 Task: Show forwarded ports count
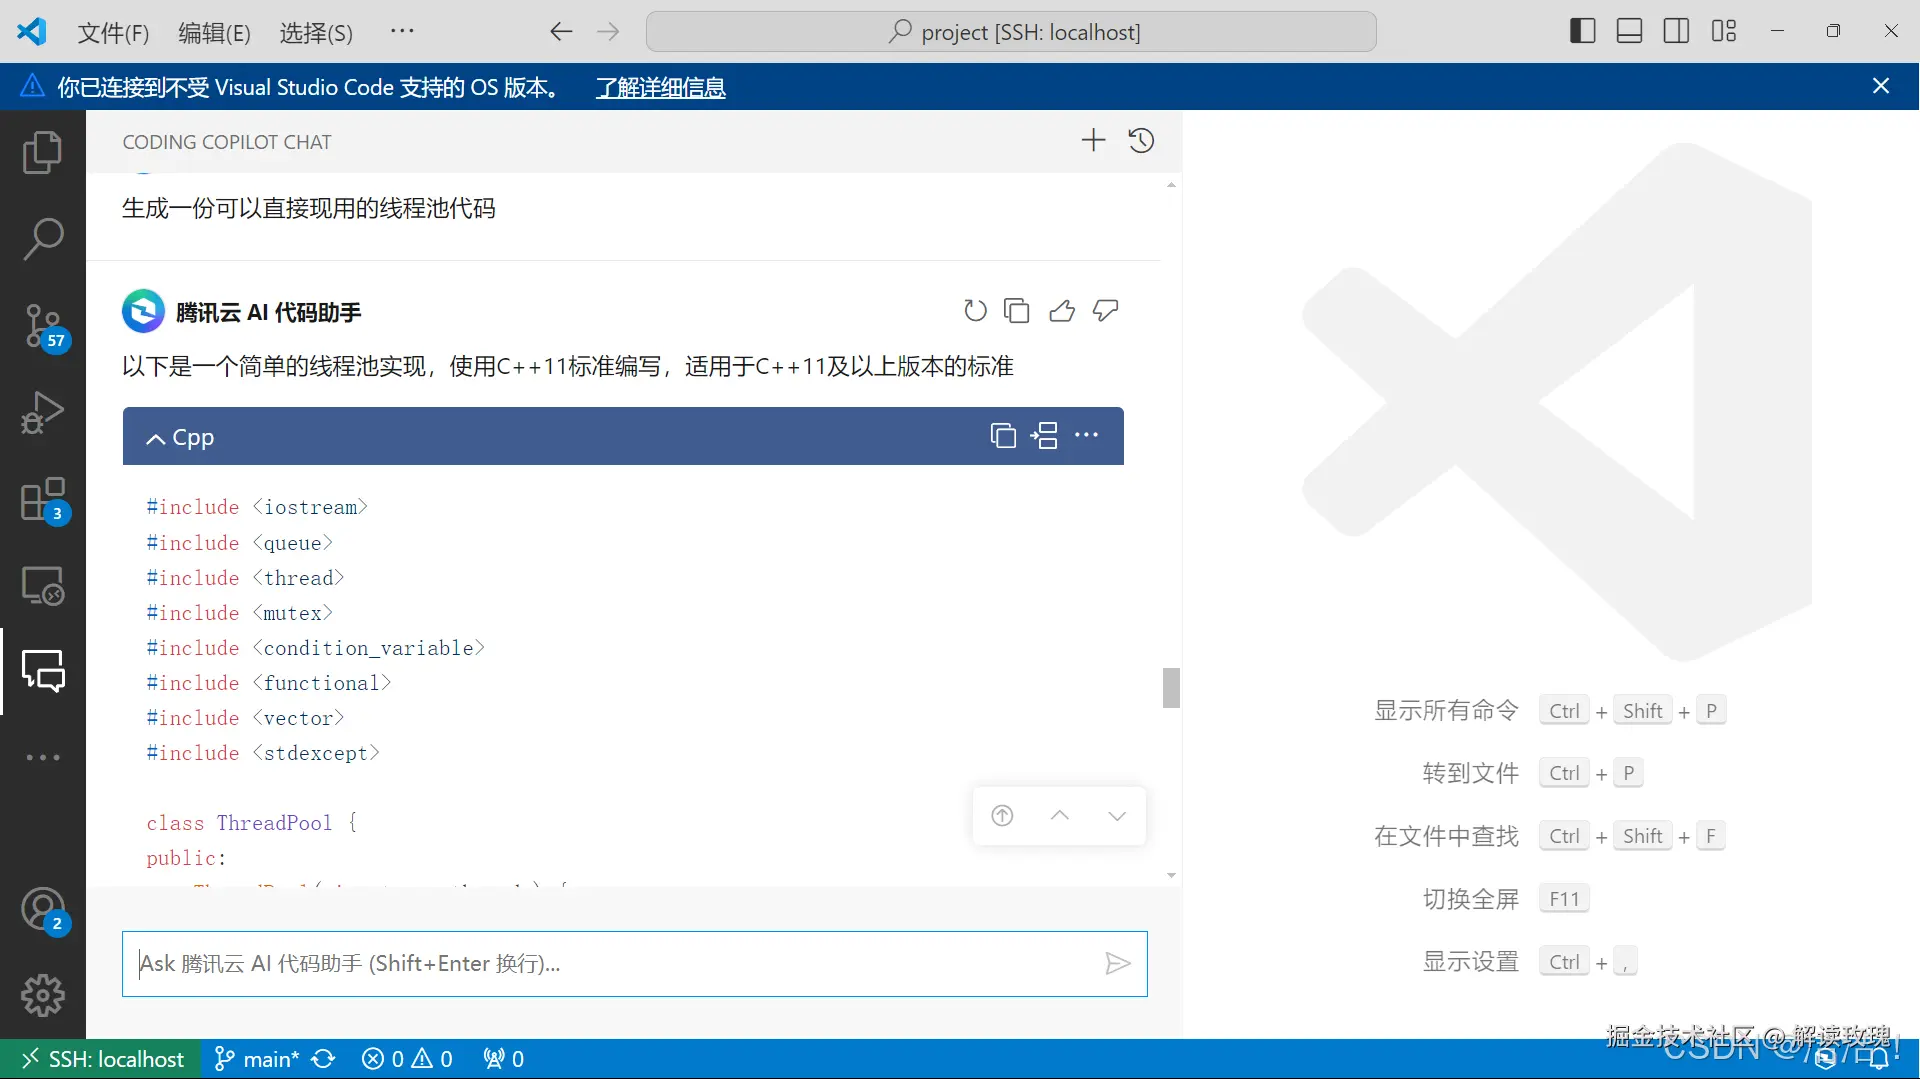click(x=504, y=1059)
